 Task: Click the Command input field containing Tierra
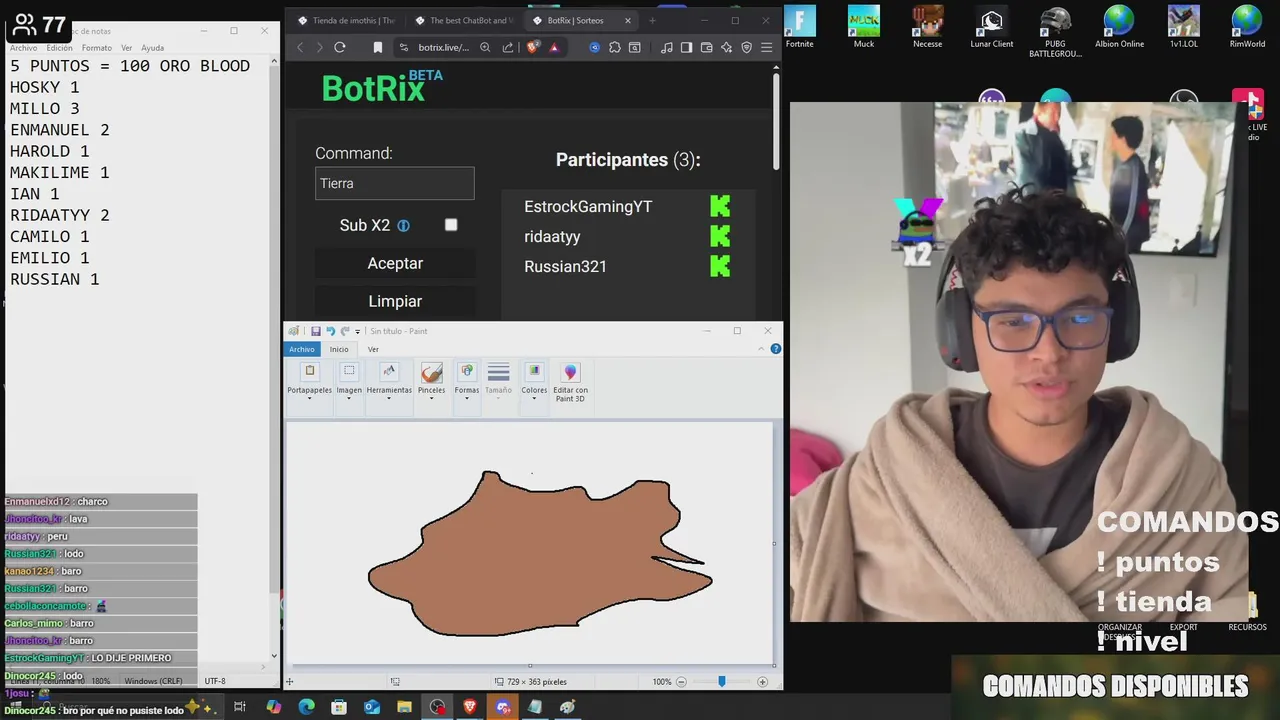point(395,183)
